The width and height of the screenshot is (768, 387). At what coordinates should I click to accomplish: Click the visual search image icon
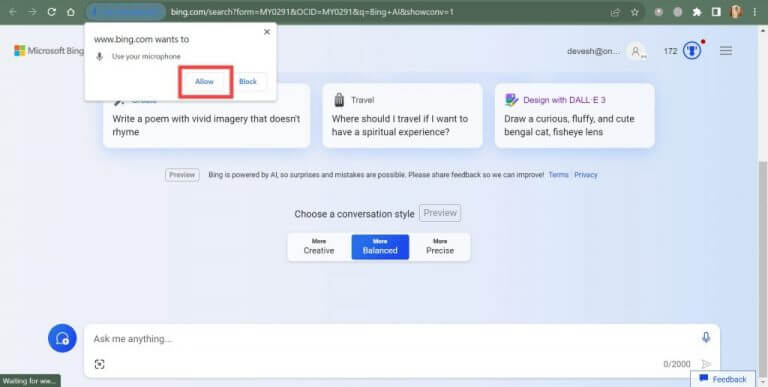99,364
